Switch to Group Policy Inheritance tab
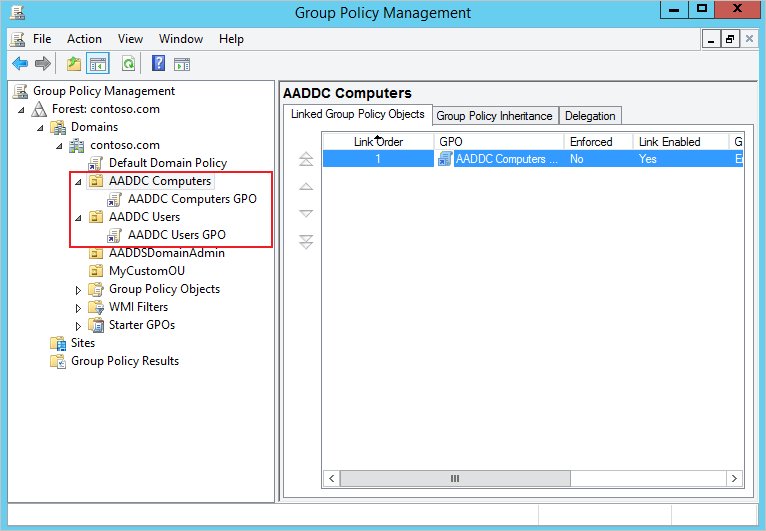Image resolution: width=766 pixels, height=531 pixels. pyautogui.click(x=494, y=116)
